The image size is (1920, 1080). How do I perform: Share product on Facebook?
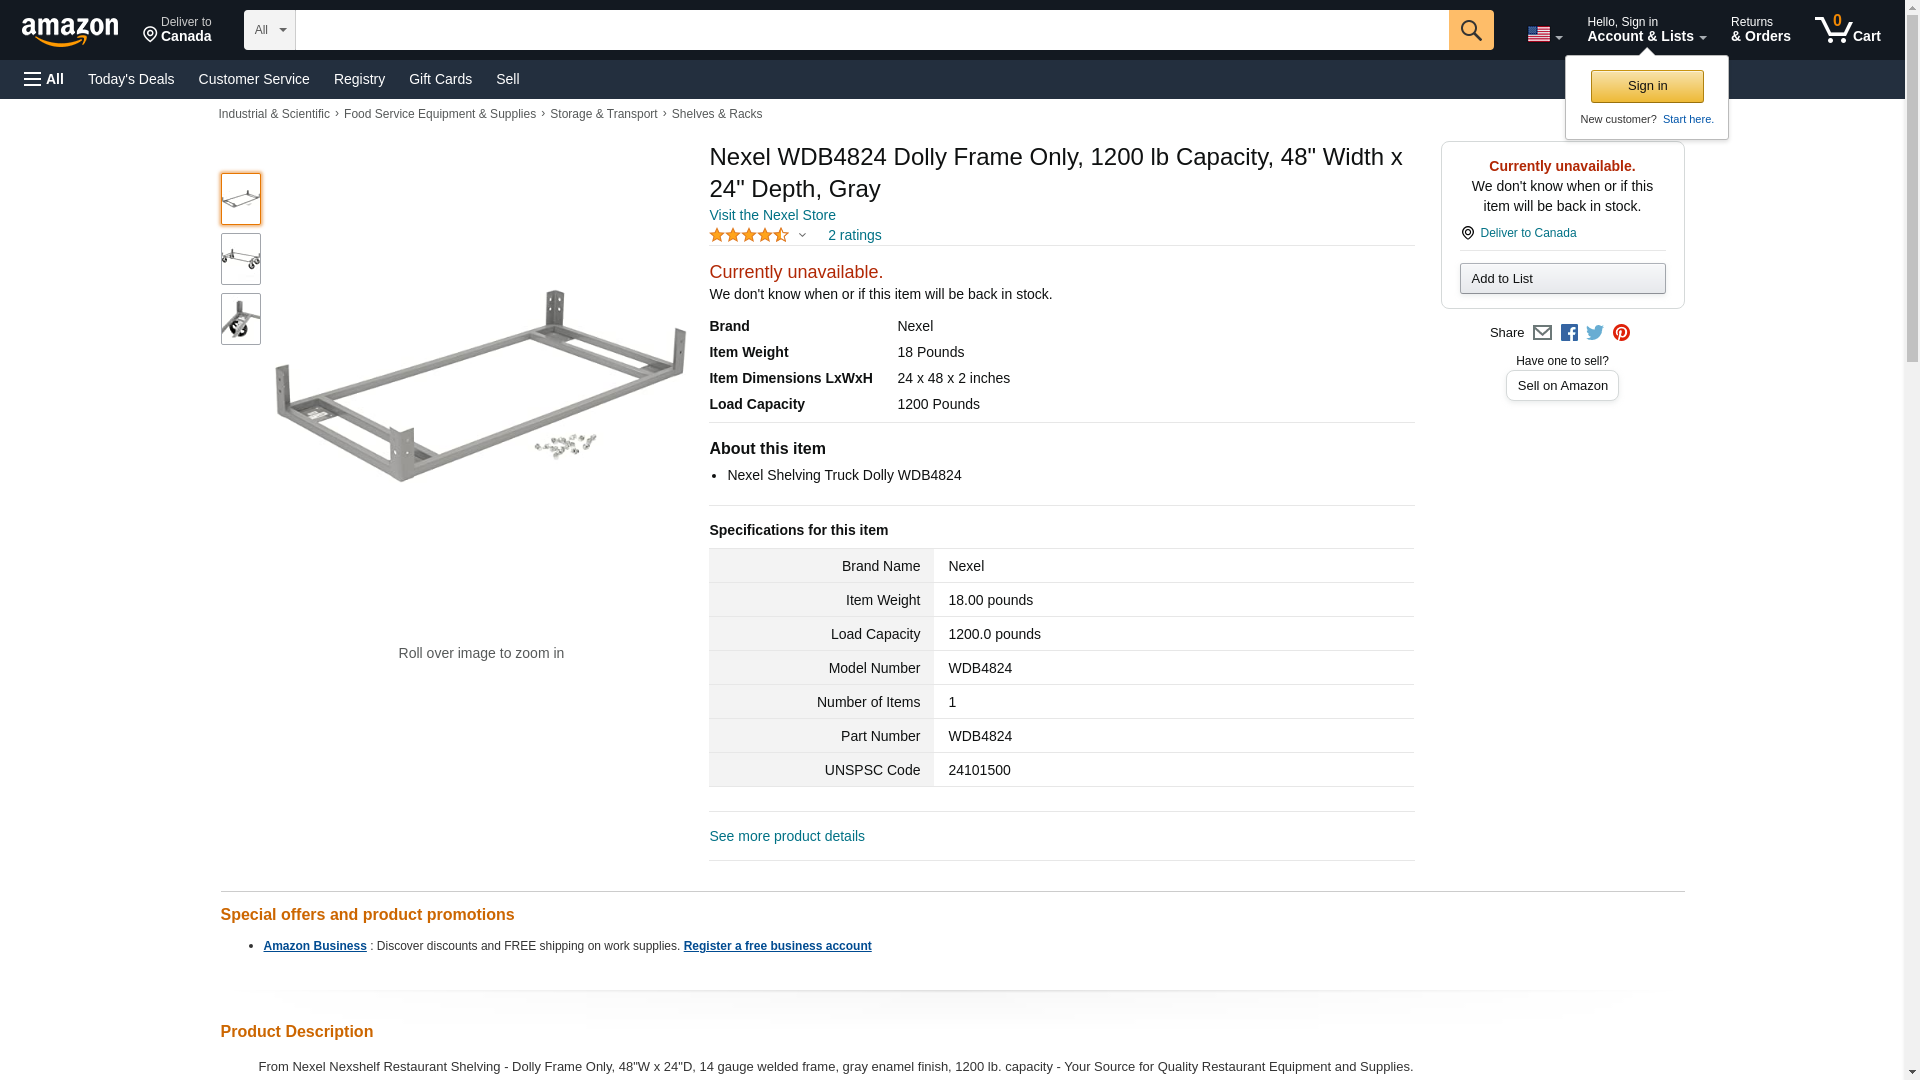1569,333
